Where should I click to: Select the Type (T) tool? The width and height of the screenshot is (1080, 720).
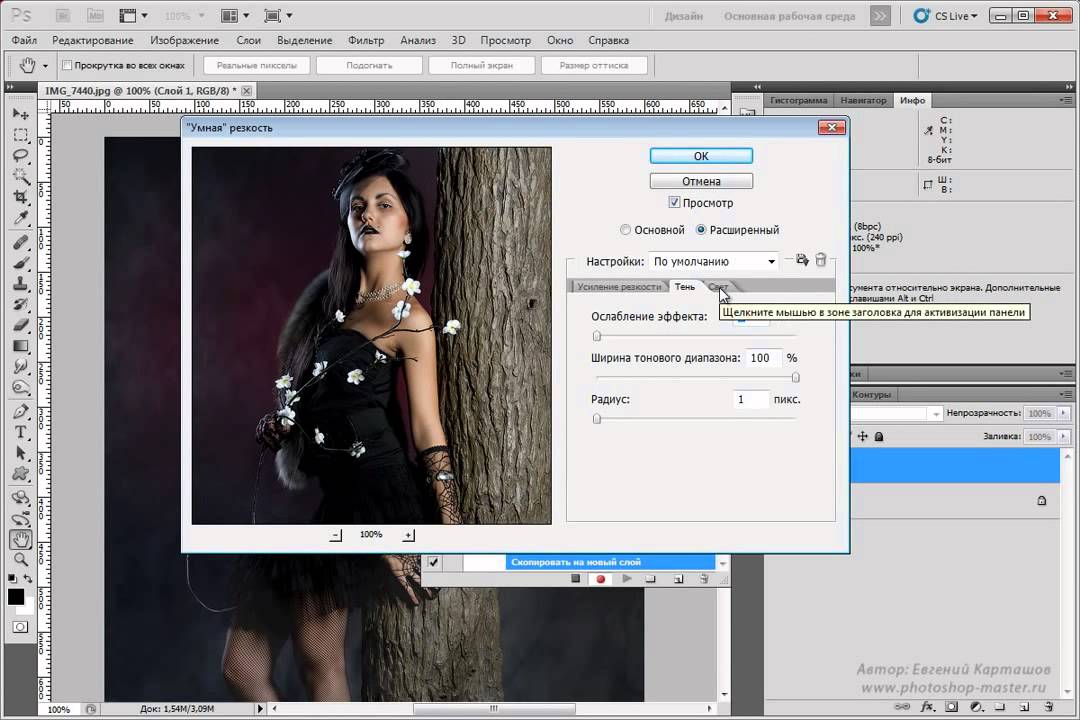[x=20, y=432]
